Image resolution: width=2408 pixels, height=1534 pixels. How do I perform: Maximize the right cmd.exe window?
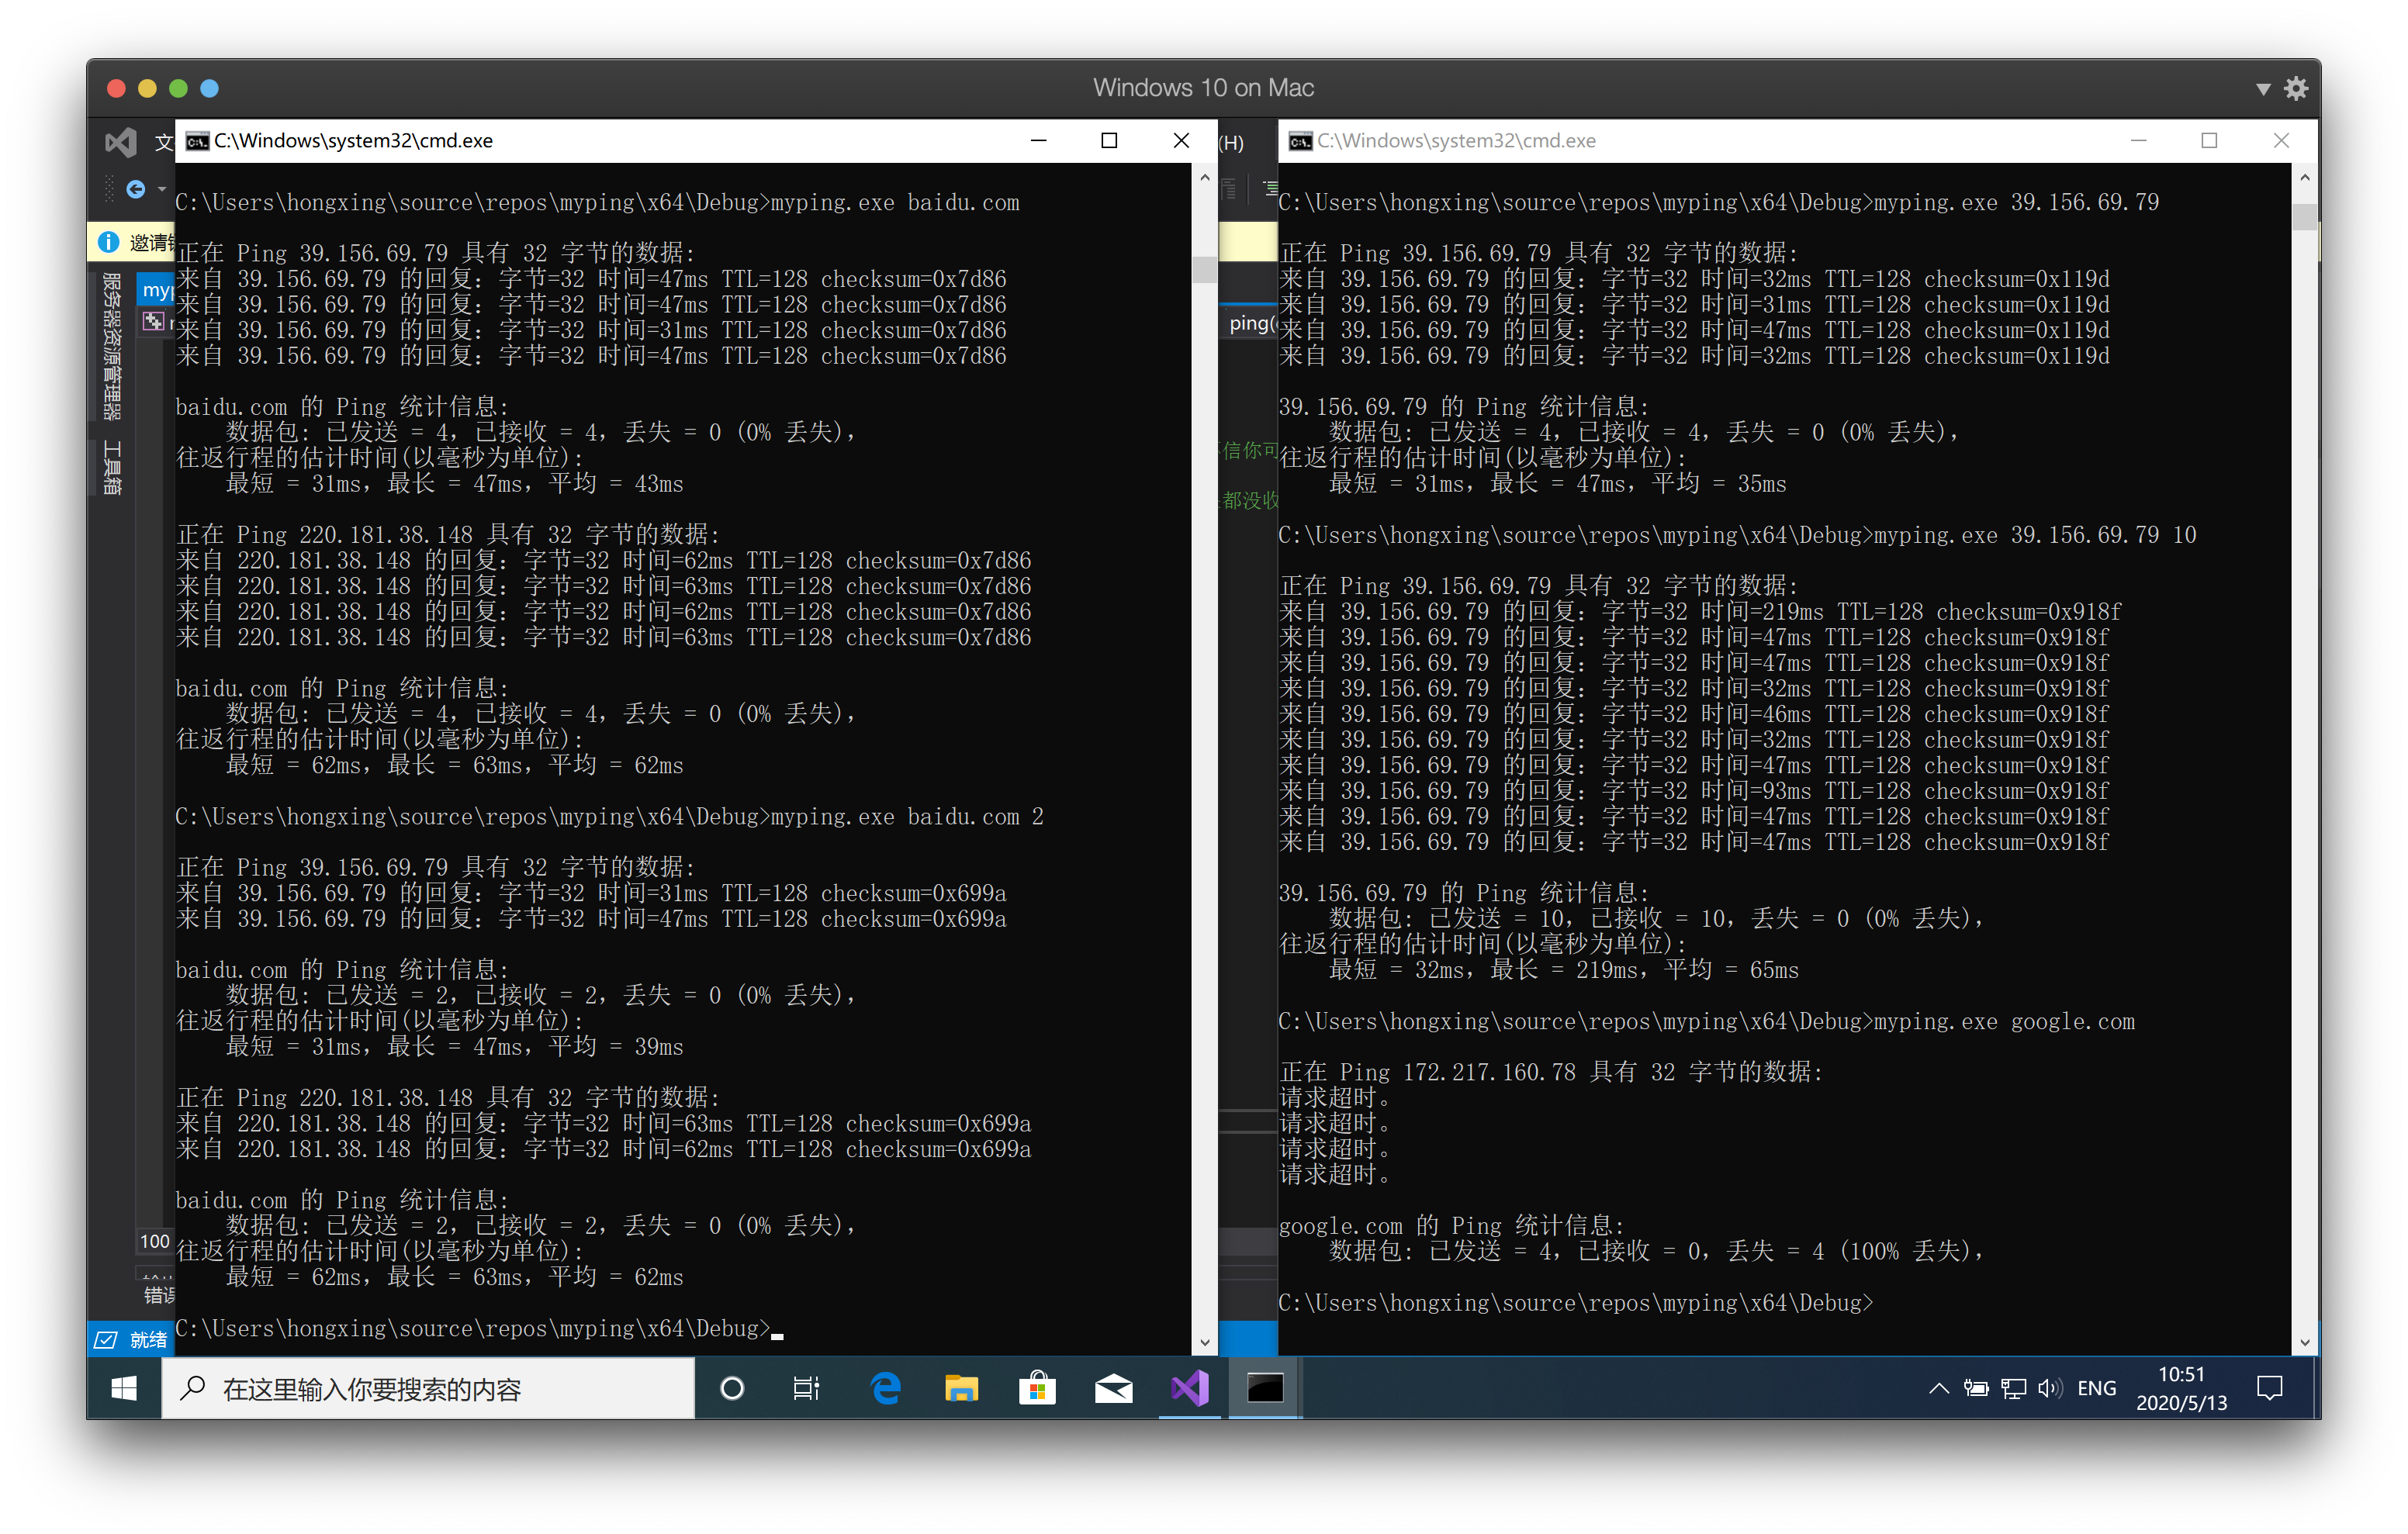(2209, 141)
